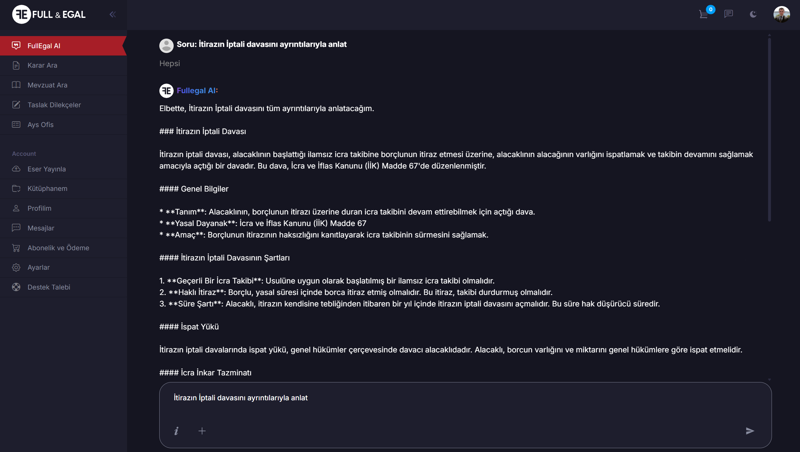The width and height of the screenshot is (800, 452).
Task: Click the plus attachment icon
Action: [202, 431]
